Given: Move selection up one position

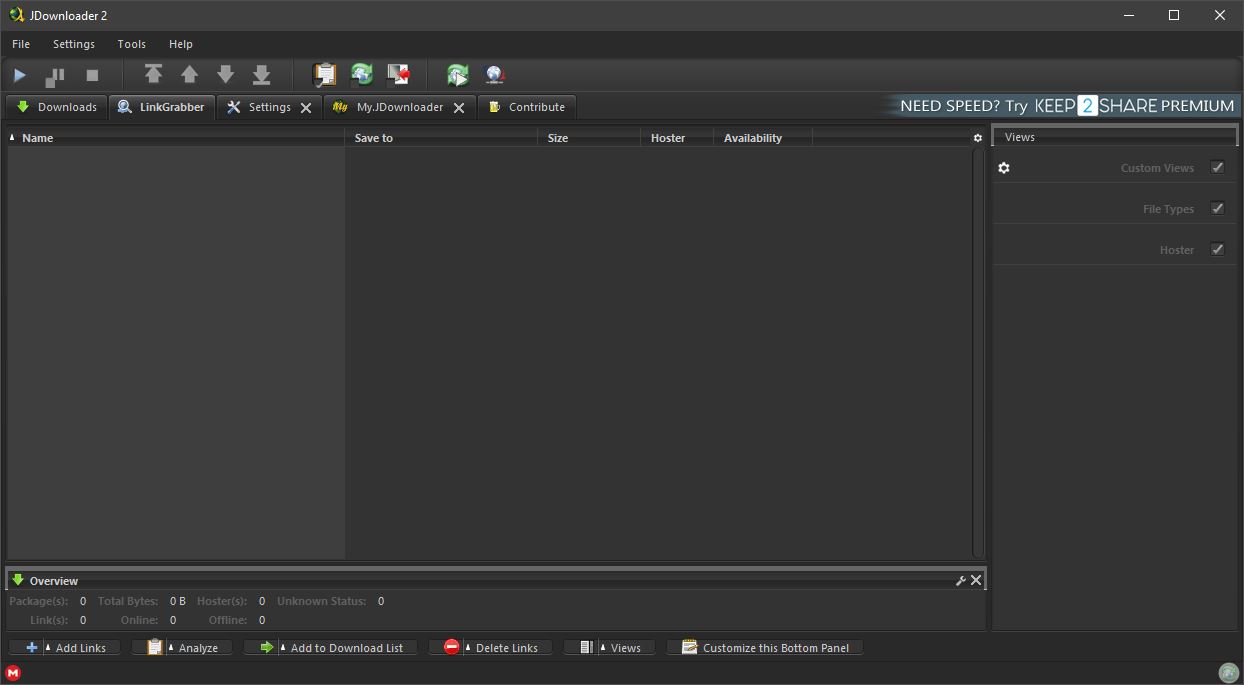Looking at the screenshot, I should coord(189,74).
